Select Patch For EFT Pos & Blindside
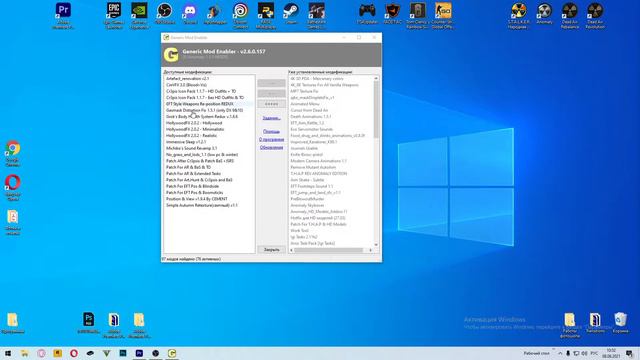Screen dimensions: 640x360 pyautogui.click(x=192, y=186)
